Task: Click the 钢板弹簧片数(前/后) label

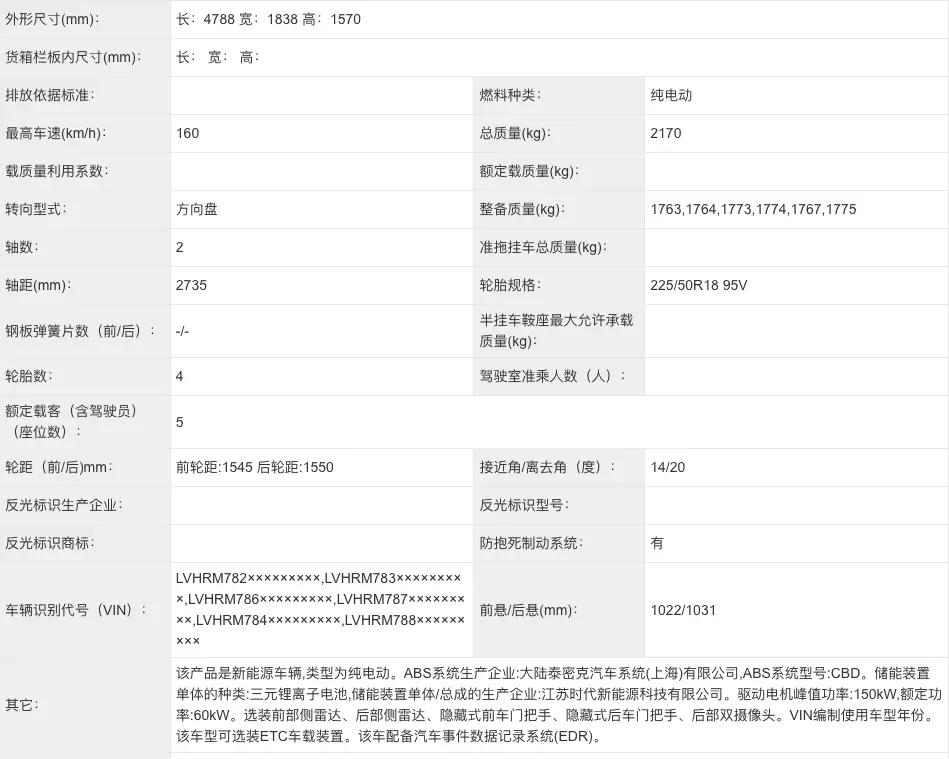Action: (80, 331)
